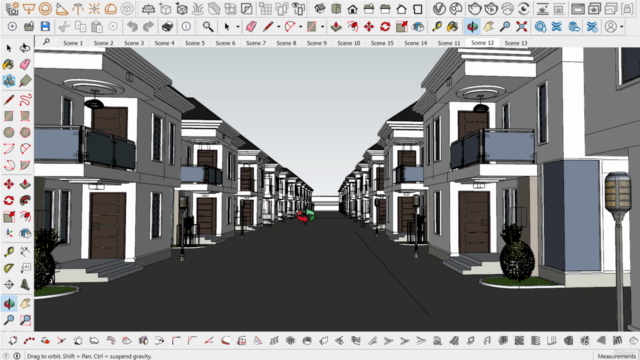
Task: Show the V-Ray frame buffer window
Action: [578, 8]
